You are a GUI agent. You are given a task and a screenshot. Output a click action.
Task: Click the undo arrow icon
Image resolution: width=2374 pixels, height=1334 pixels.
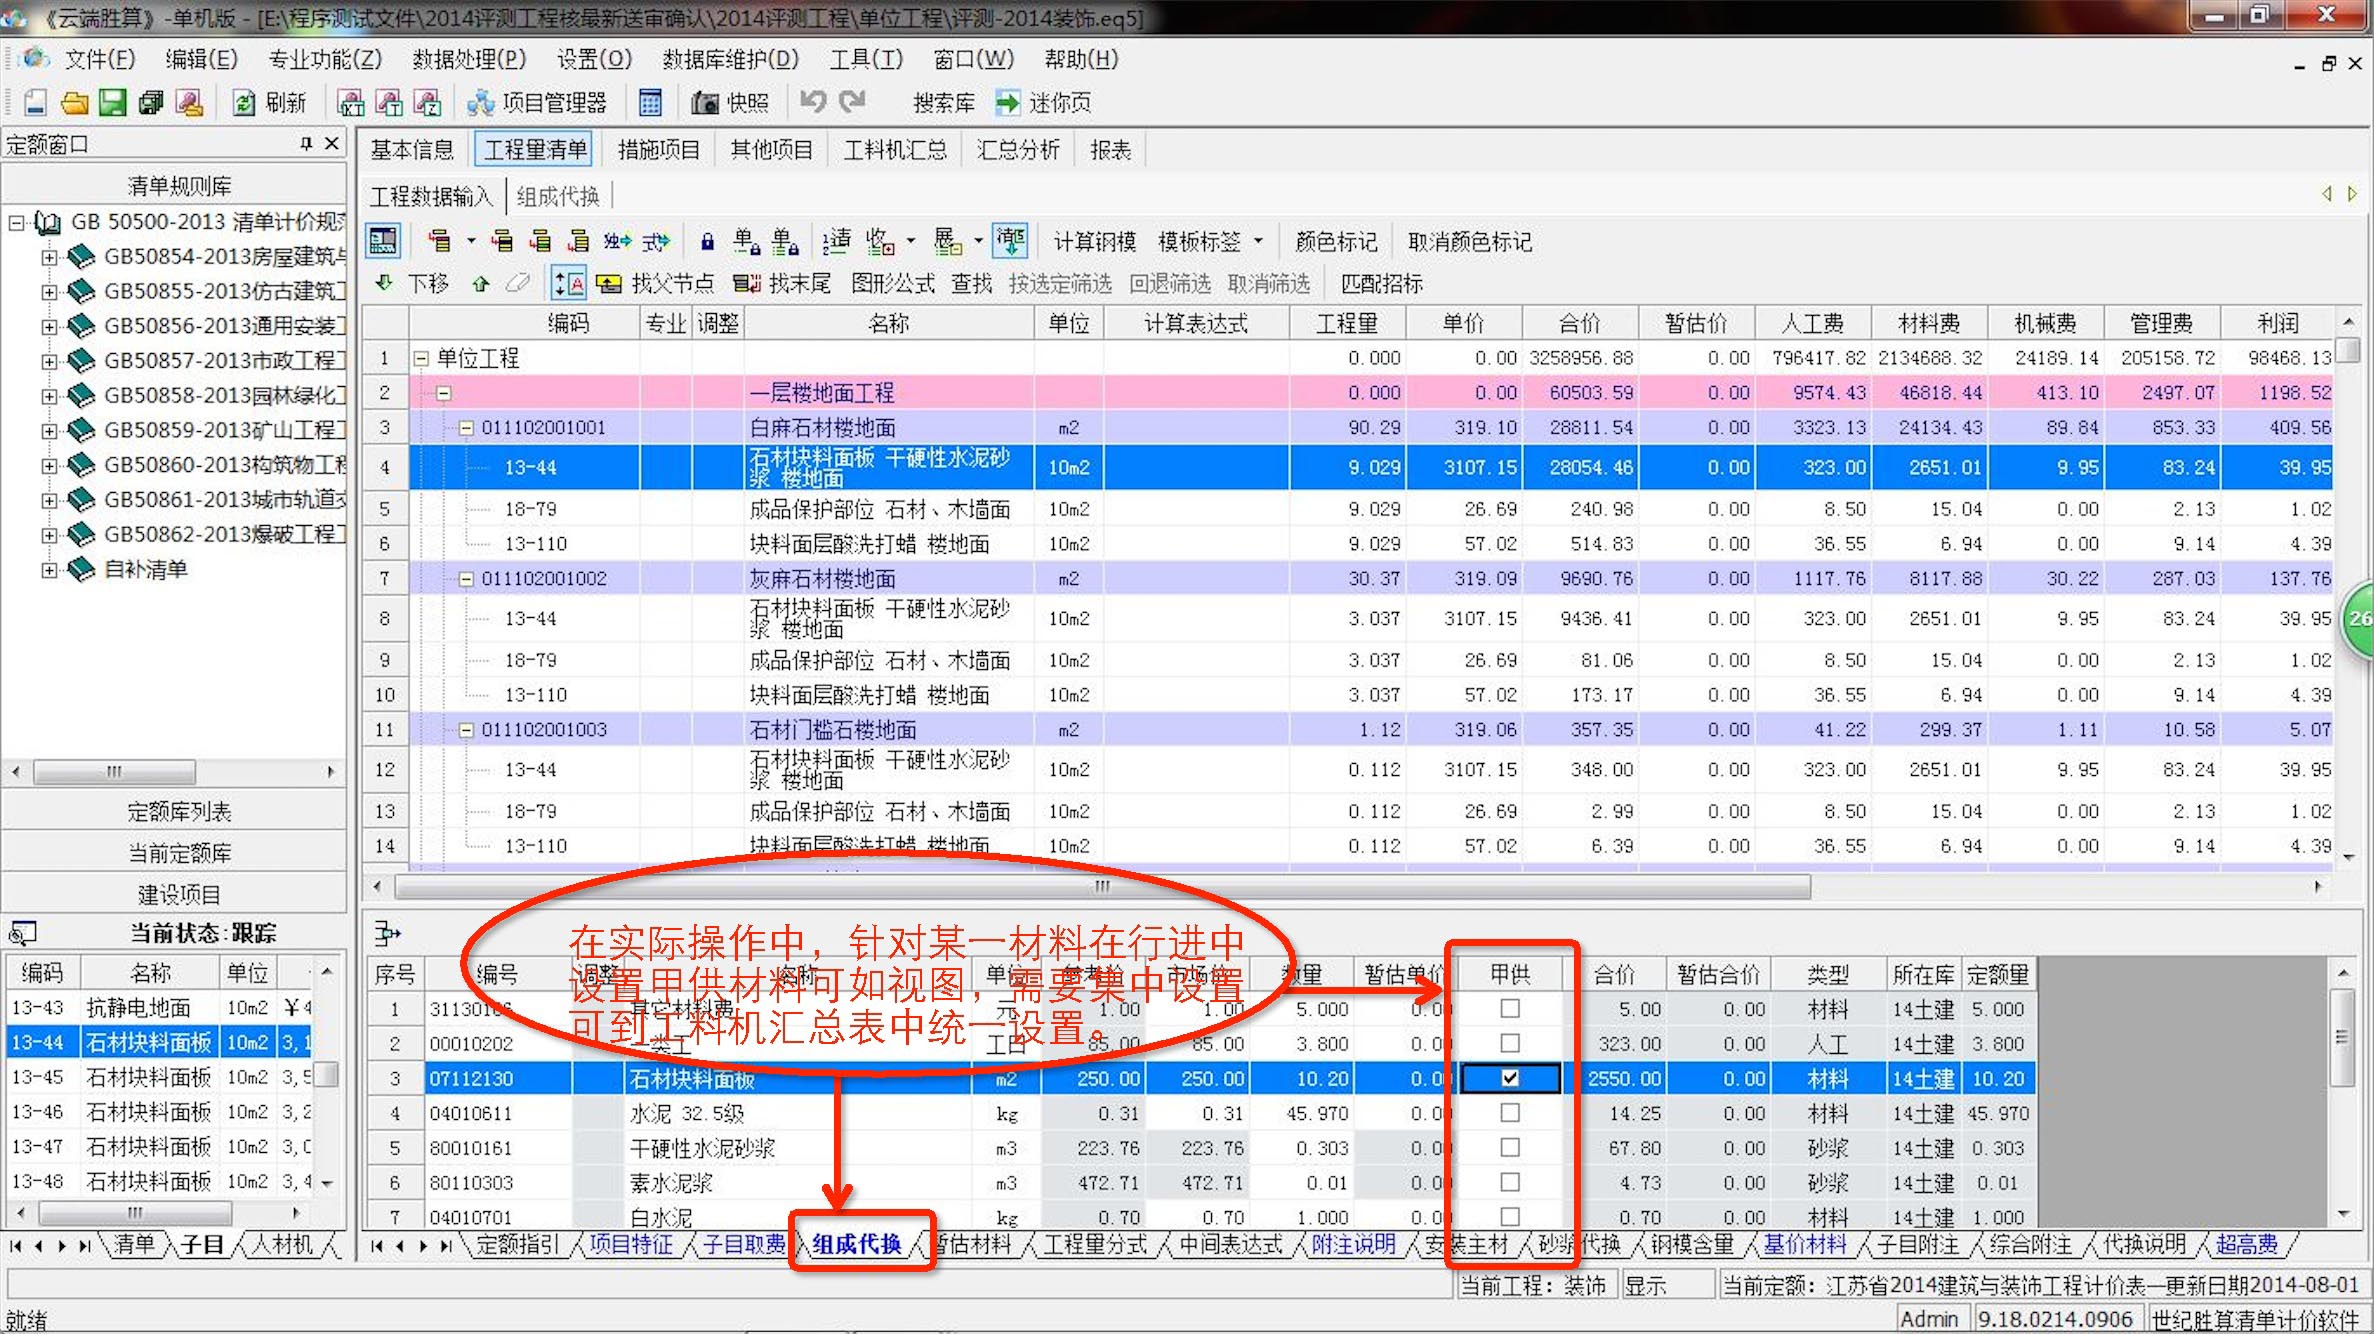(812, 101)
